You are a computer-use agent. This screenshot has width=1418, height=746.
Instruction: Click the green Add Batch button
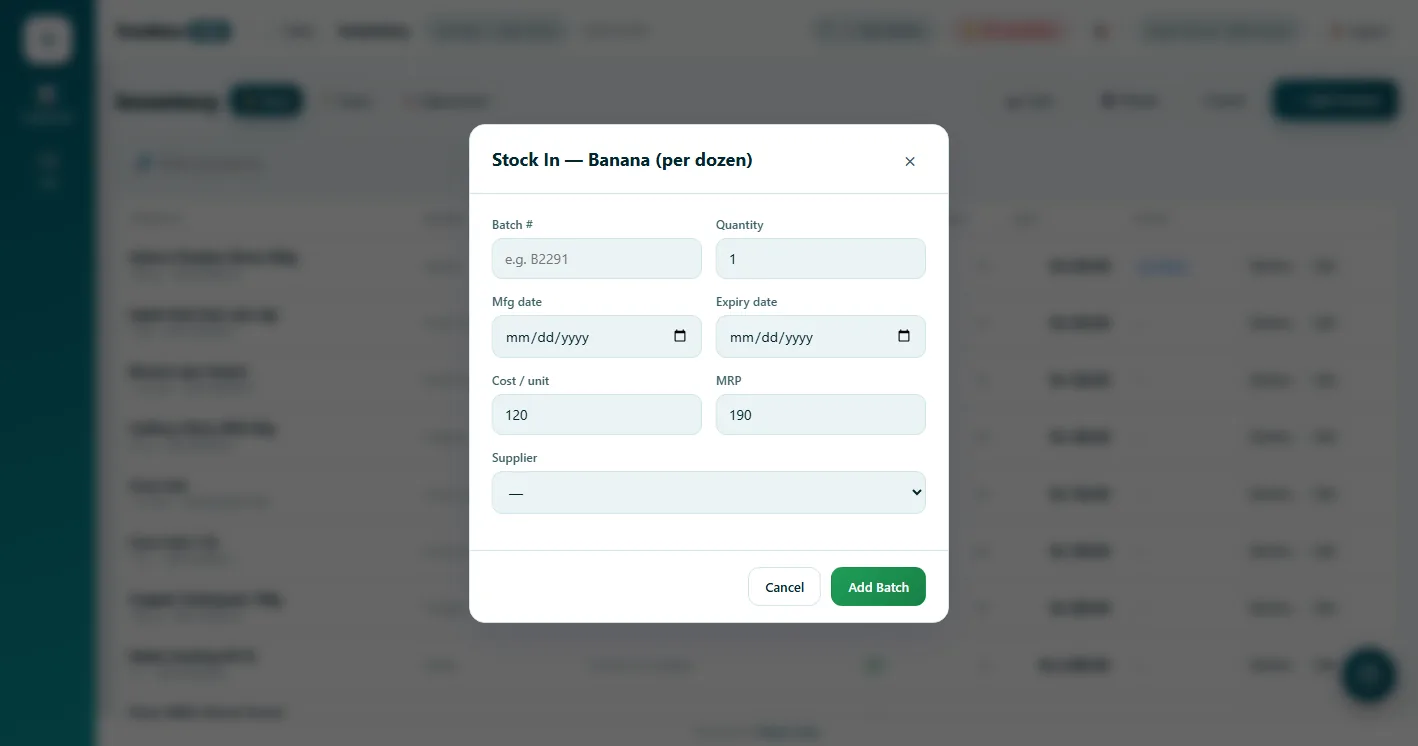(x=878, y=587)
